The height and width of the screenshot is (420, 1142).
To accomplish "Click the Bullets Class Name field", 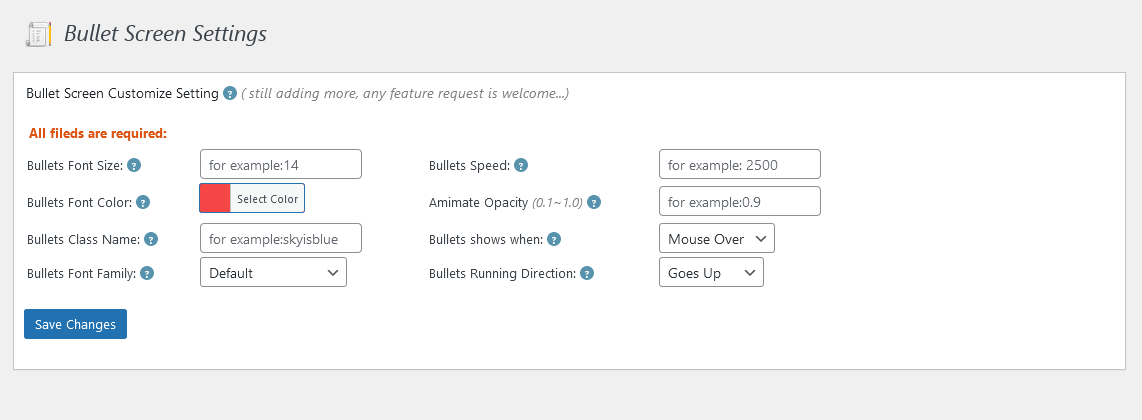I will coord(280,238).
